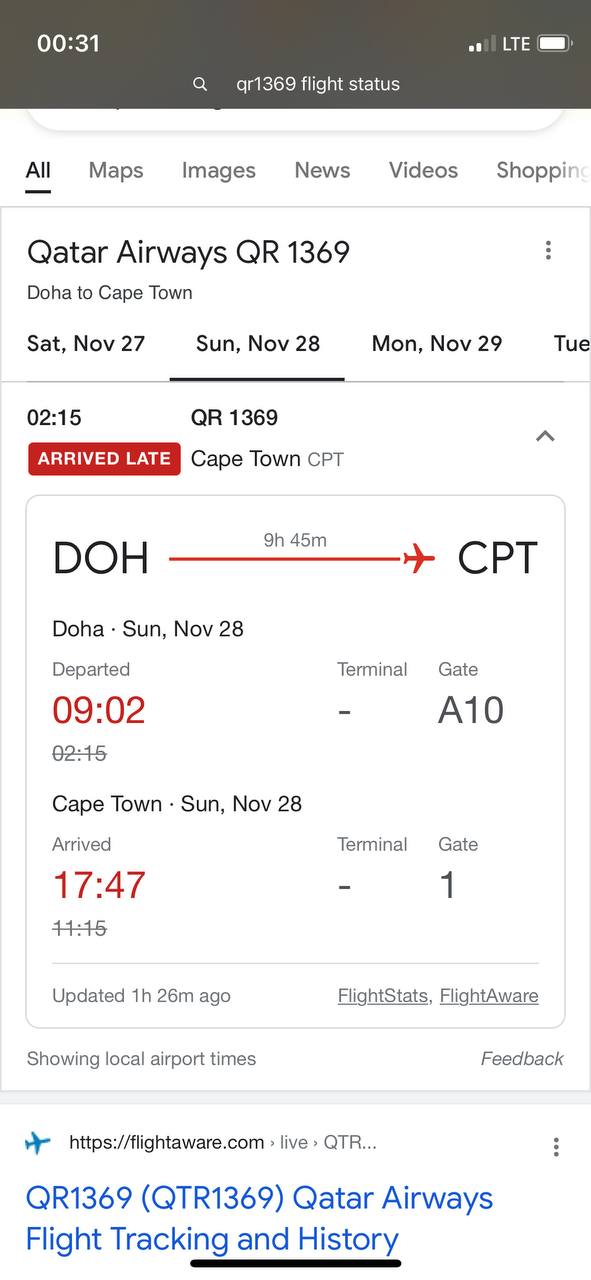Tap the red airplane route icon
Image resolution: width=591 pixels, height=1280 pixels.
coord(419,558)
